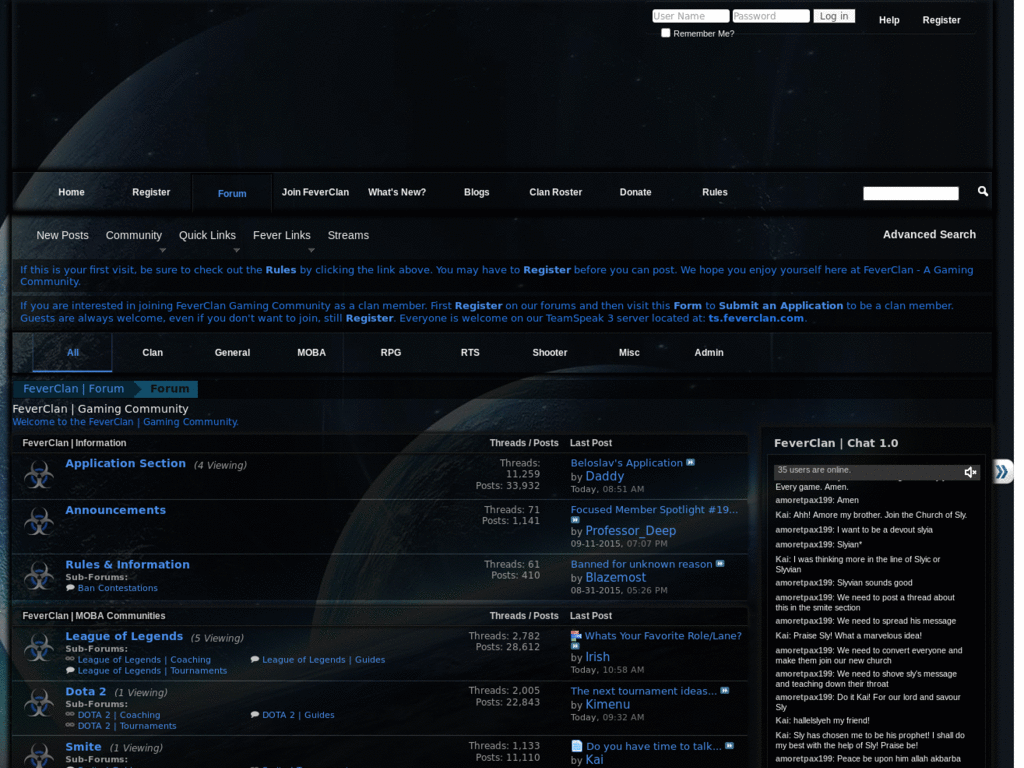Viewport: 1024px width, 768px height.
Task: Click biohazard icon beside Application Section
Action: pos(39,475)
